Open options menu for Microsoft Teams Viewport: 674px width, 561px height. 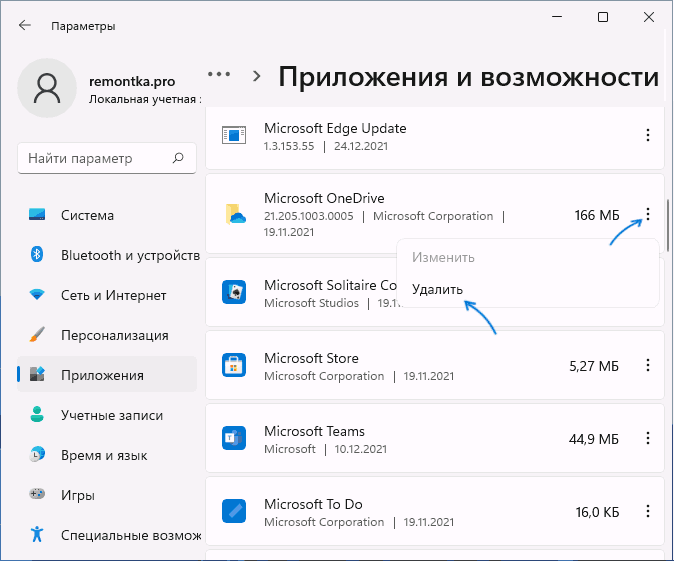coord(647,438)
